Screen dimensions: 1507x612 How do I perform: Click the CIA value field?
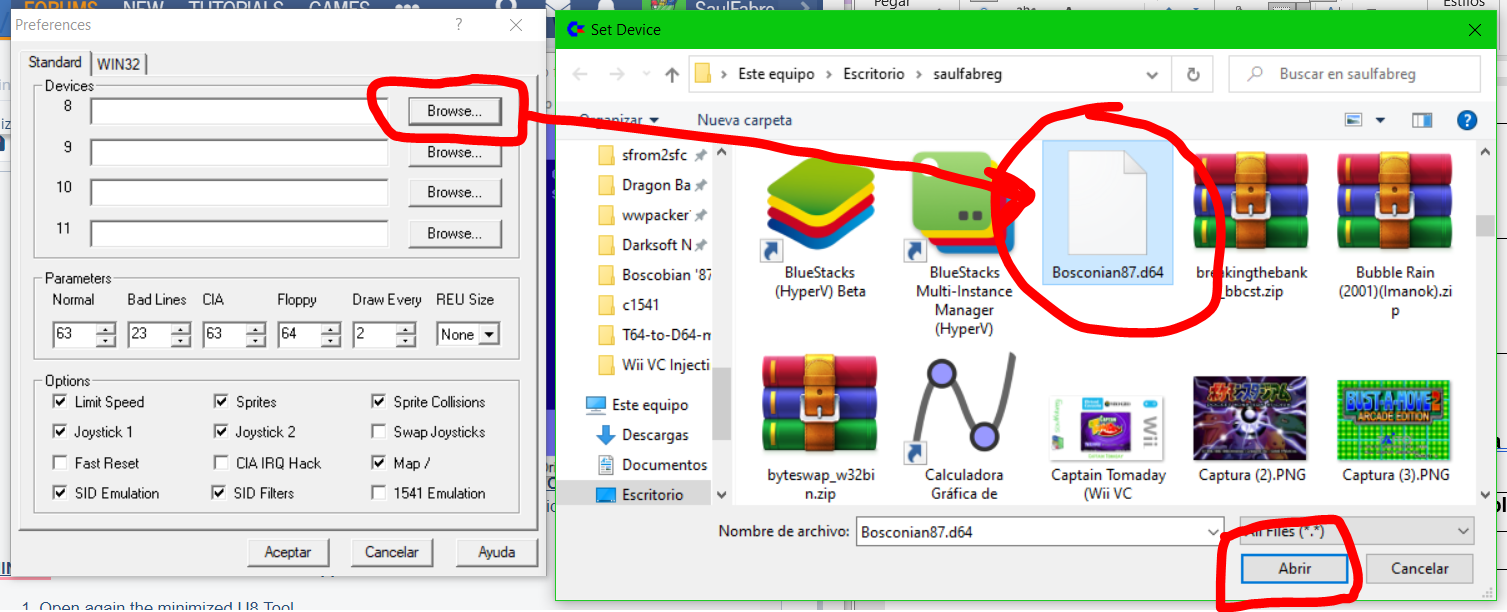(225, 334)
